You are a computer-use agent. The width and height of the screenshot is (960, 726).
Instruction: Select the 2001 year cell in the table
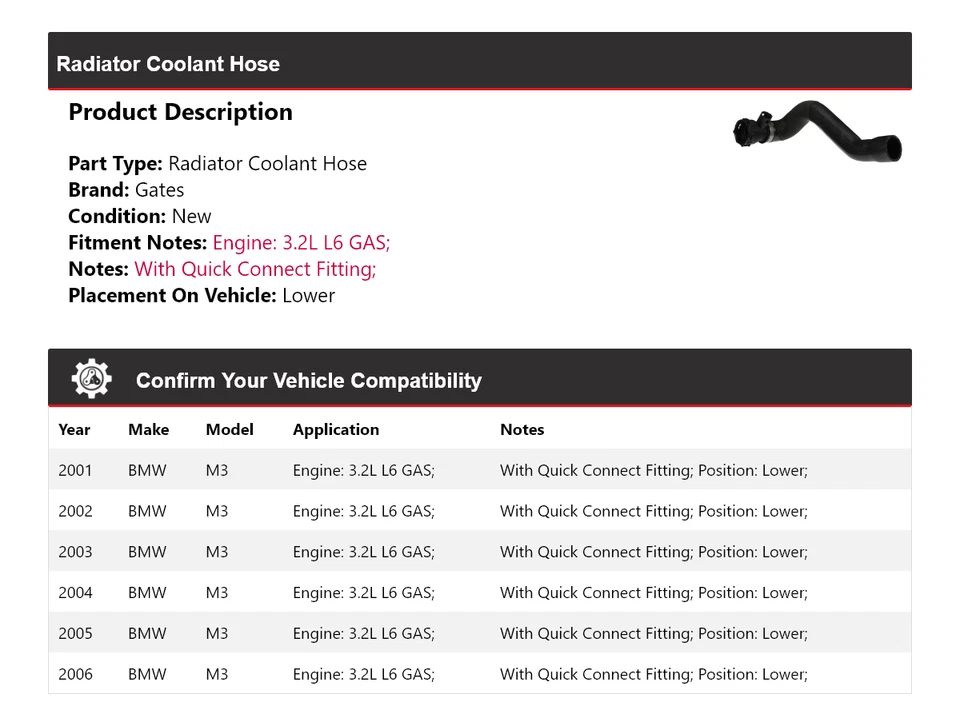75,470
